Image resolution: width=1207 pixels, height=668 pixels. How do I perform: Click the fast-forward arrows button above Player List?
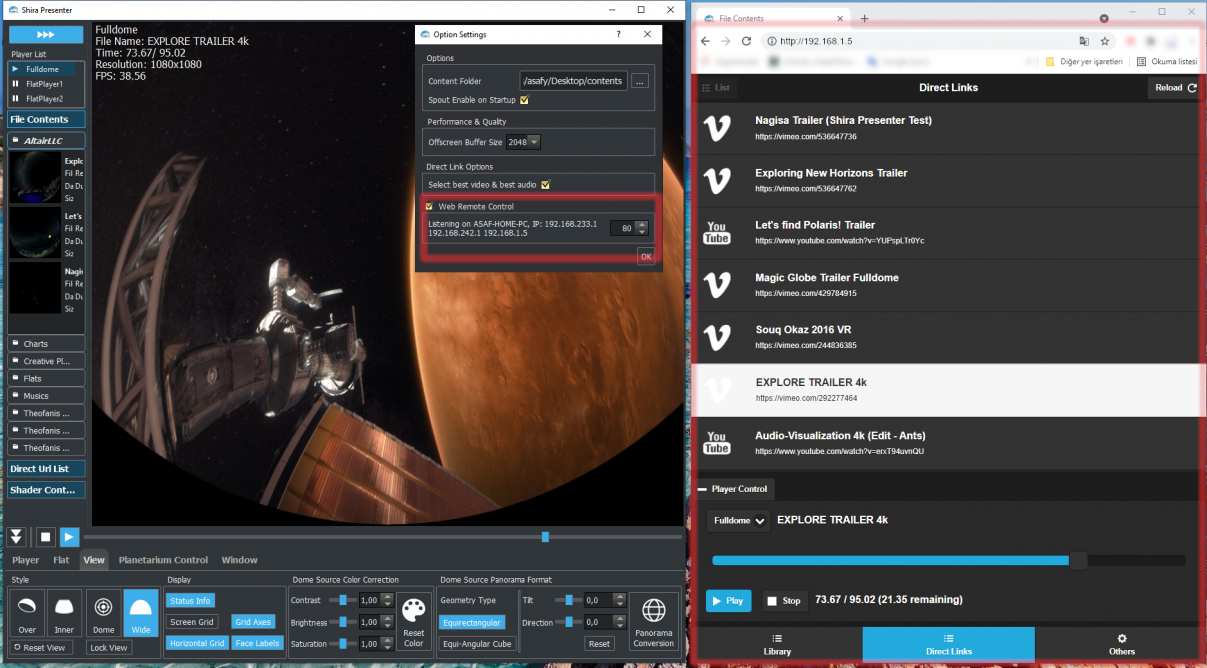click(47, 35)
